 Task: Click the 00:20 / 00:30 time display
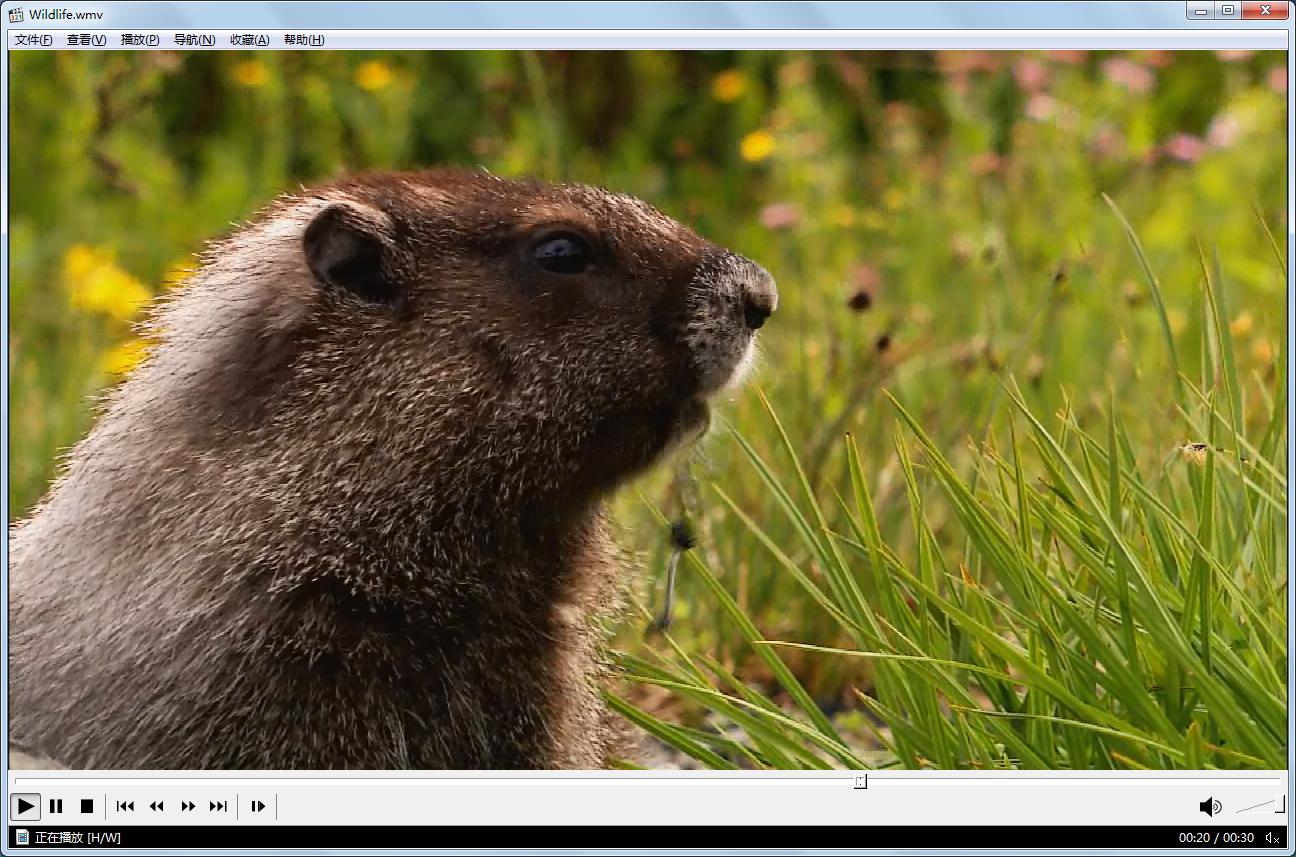coord(1216,837)
